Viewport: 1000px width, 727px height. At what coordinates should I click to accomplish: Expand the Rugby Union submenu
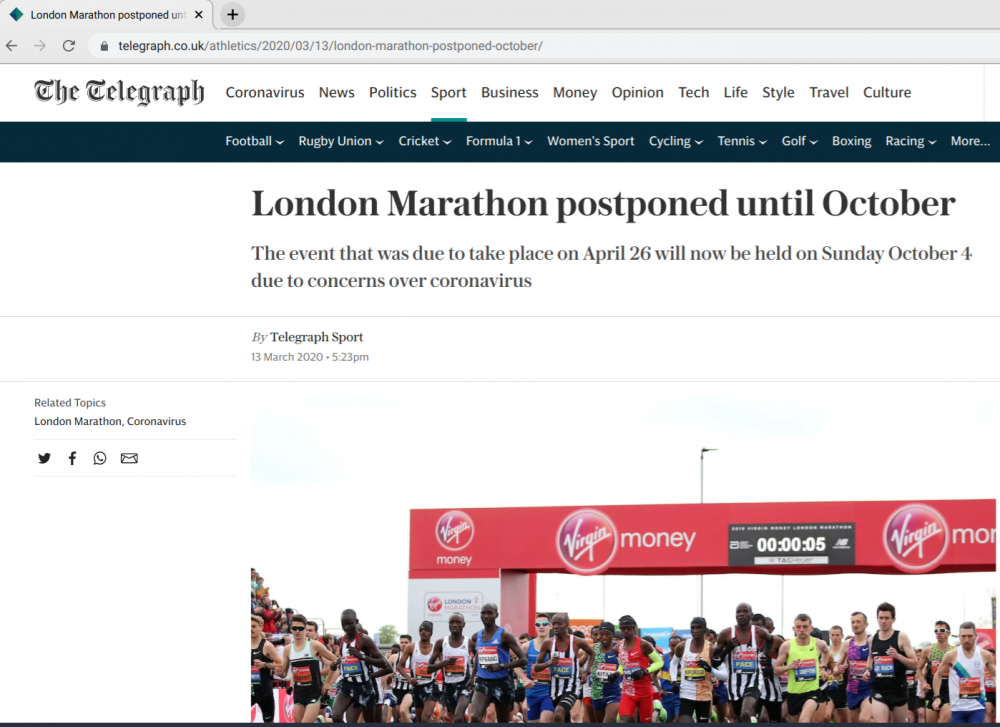pyautogui.click(x=341, y=141)
